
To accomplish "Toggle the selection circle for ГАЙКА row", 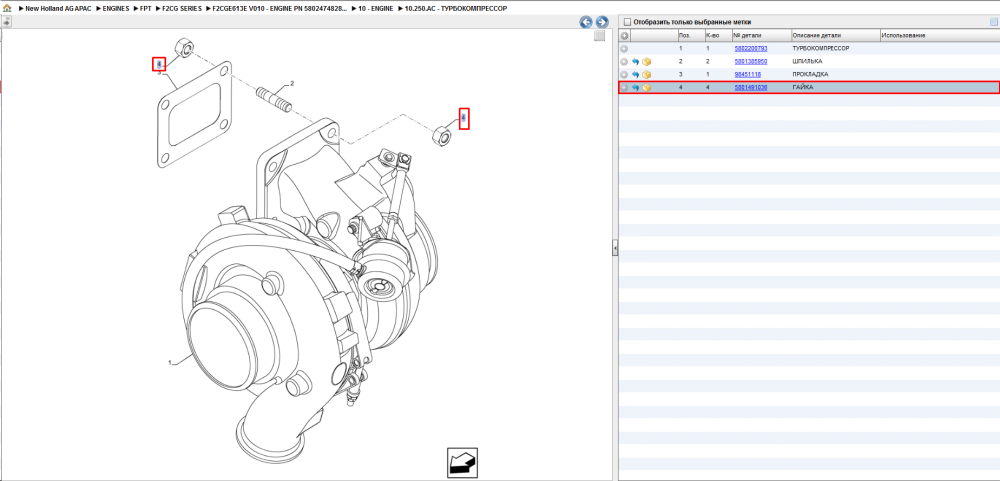I will pos(624,87).
